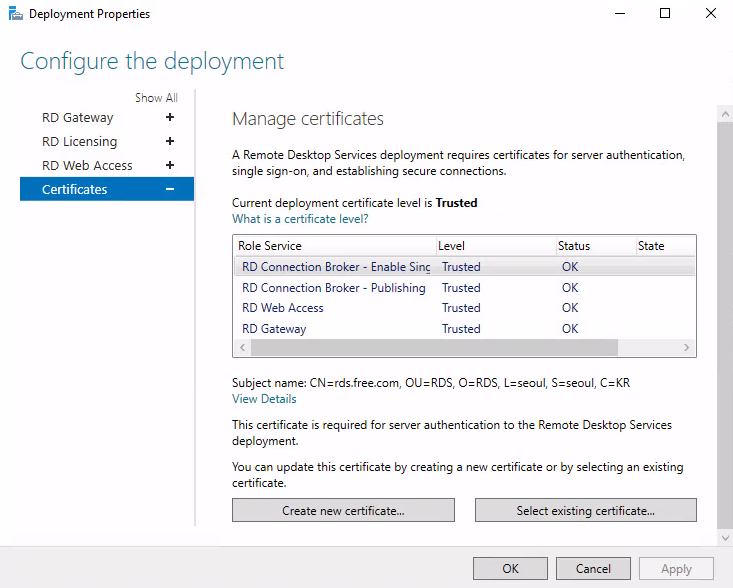Viewport: 733px width, 588px height.
Task: Click Create new certificate button
Action: pos(343,510)
